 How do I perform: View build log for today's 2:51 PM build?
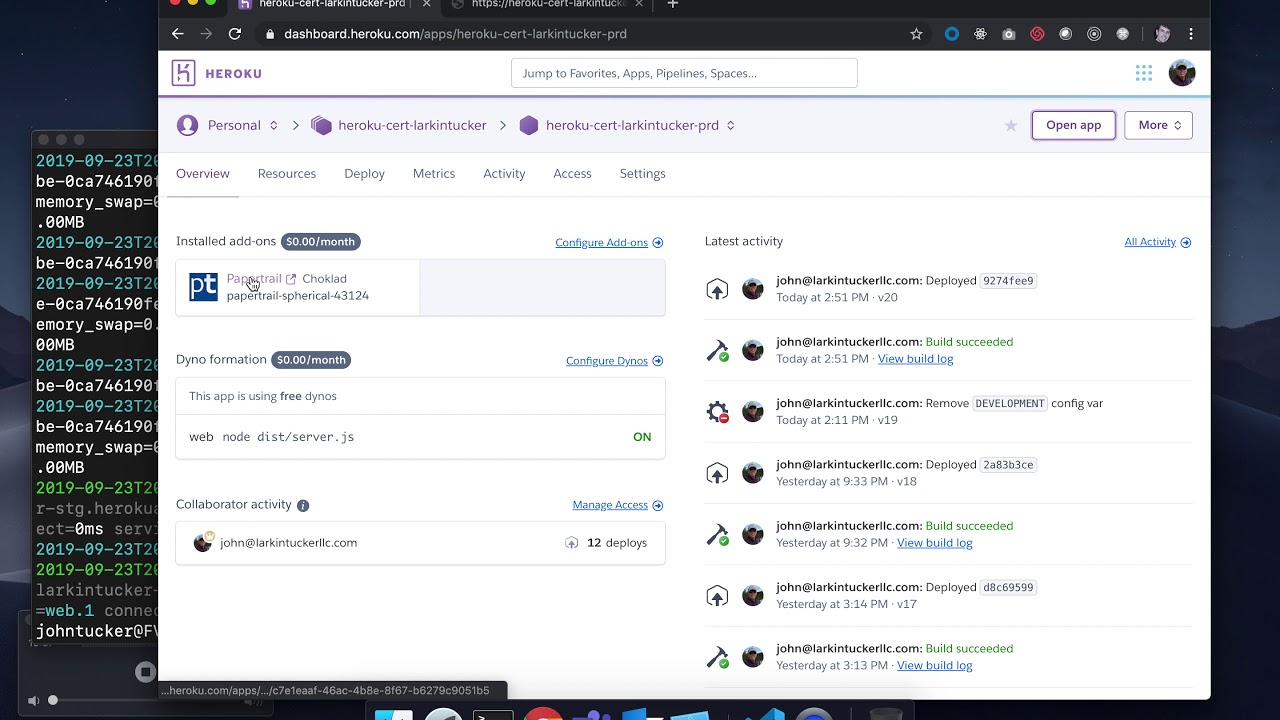click(x=915, y=359)
